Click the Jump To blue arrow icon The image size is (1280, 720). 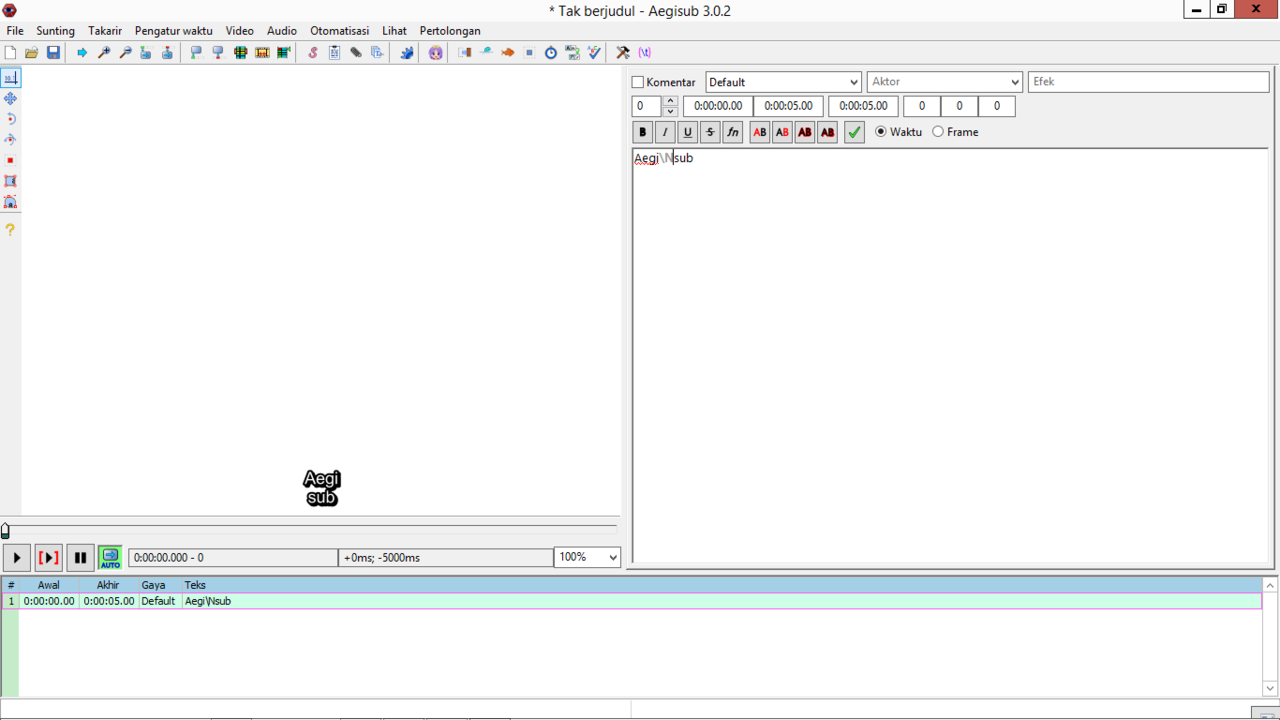(x=82, y=52)
